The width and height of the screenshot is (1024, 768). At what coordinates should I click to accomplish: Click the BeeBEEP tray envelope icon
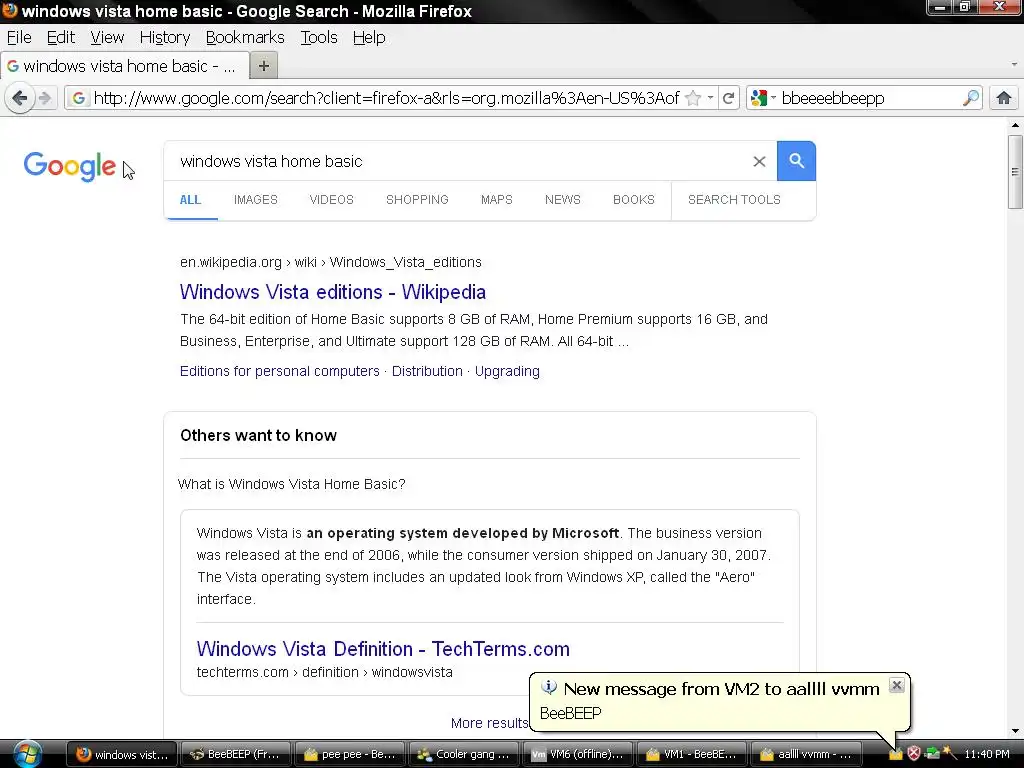coord(895,754)
